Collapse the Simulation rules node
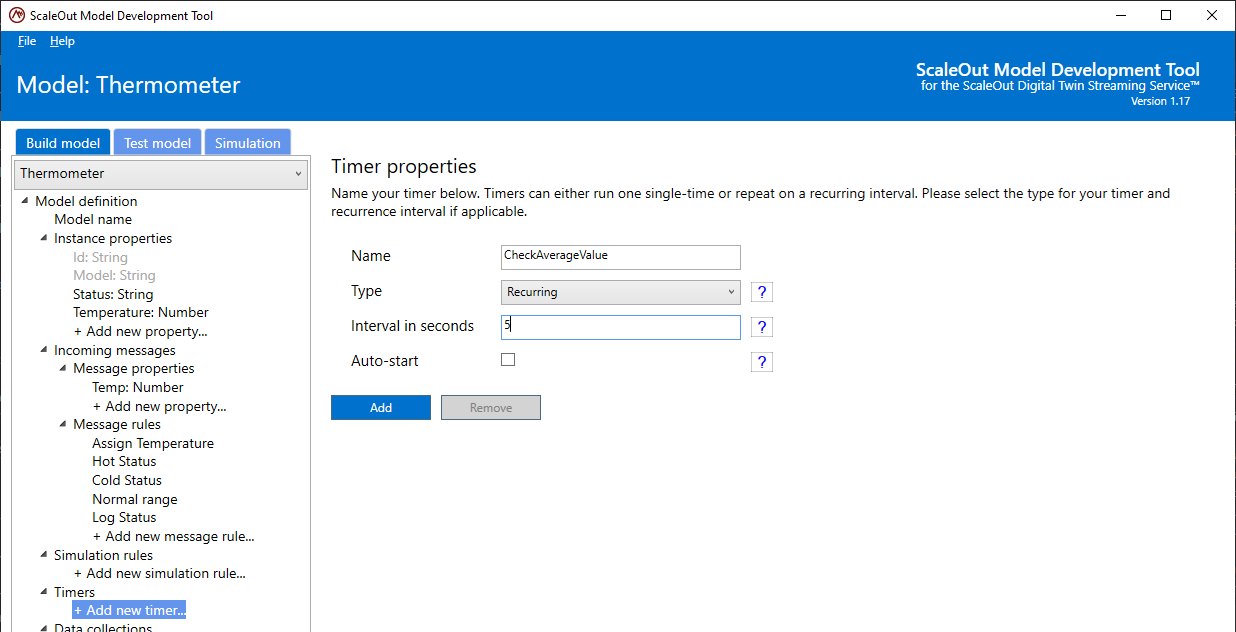1236x632 pixels. (44, 555)
